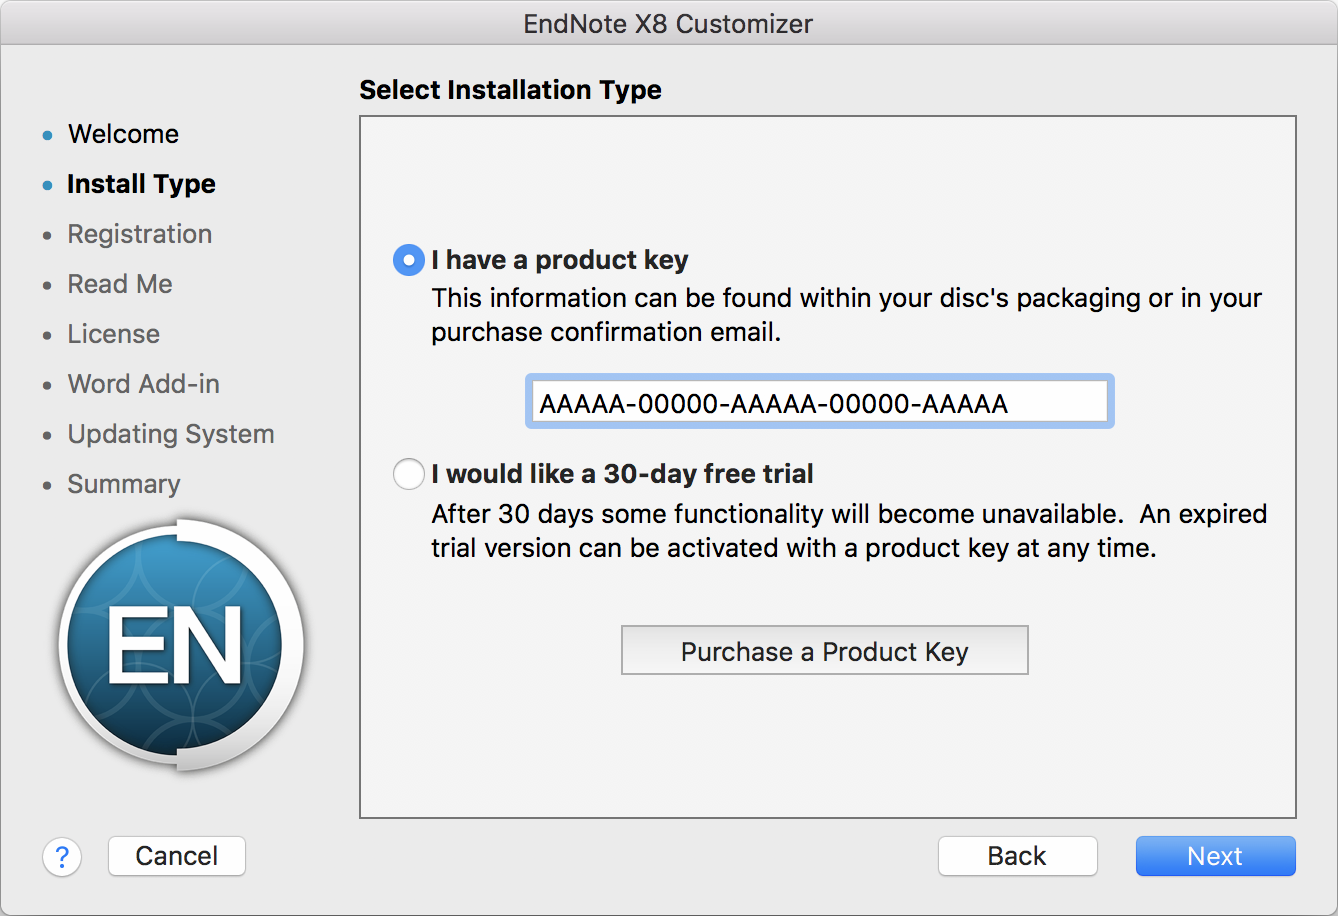Click the 'I have a product key' label text
This screenshot has height=916, width=1338.
pyautogui.click(x=560, y=260)
